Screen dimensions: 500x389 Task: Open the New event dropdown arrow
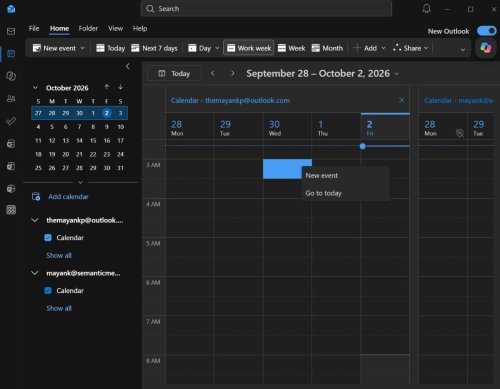82,48
